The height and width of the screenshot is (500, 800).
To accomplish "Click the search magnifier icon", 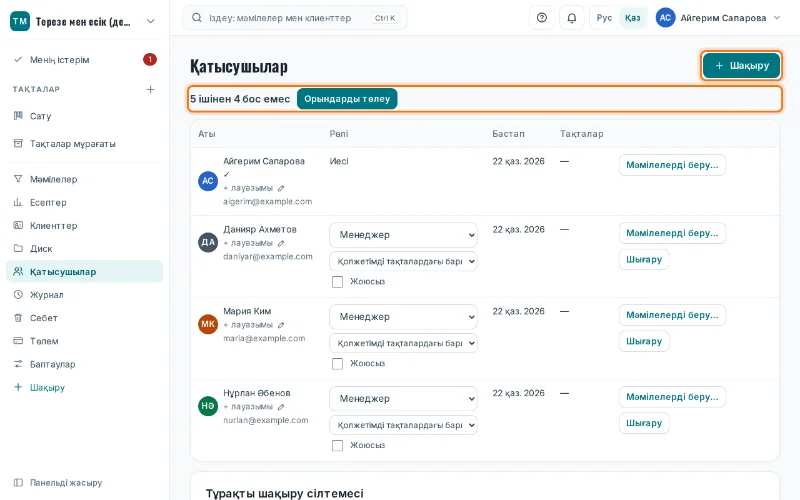I will pos(196,18).
